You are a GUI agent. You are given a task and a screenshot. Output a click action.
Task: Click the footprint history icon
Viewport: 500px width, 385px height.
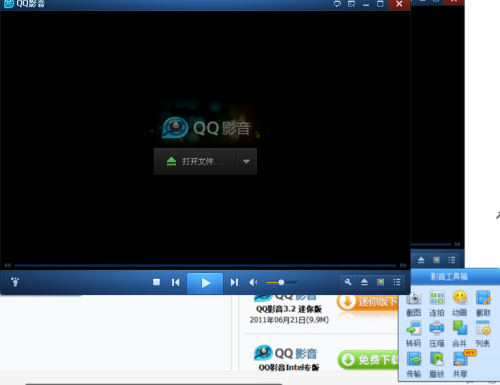15,282
